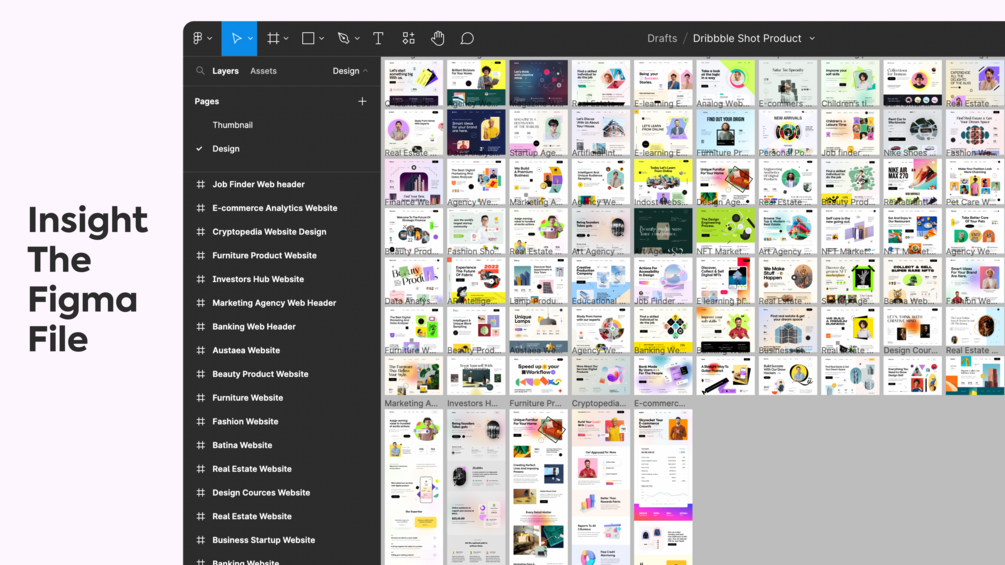The width and height of the screenshot is (1005, 565).
Task: Select Investors H... frame on canvas
Action: [476, 487]
